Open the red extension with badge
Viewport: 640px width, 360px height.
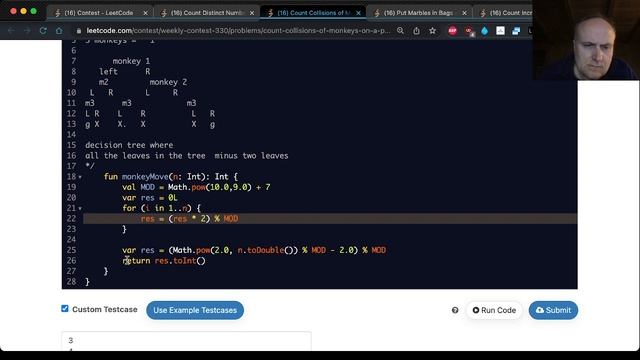point(469,31)
